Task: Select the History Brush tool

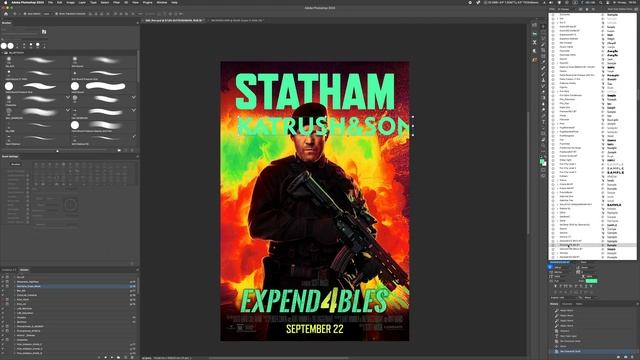Action: tap(543, 86)
